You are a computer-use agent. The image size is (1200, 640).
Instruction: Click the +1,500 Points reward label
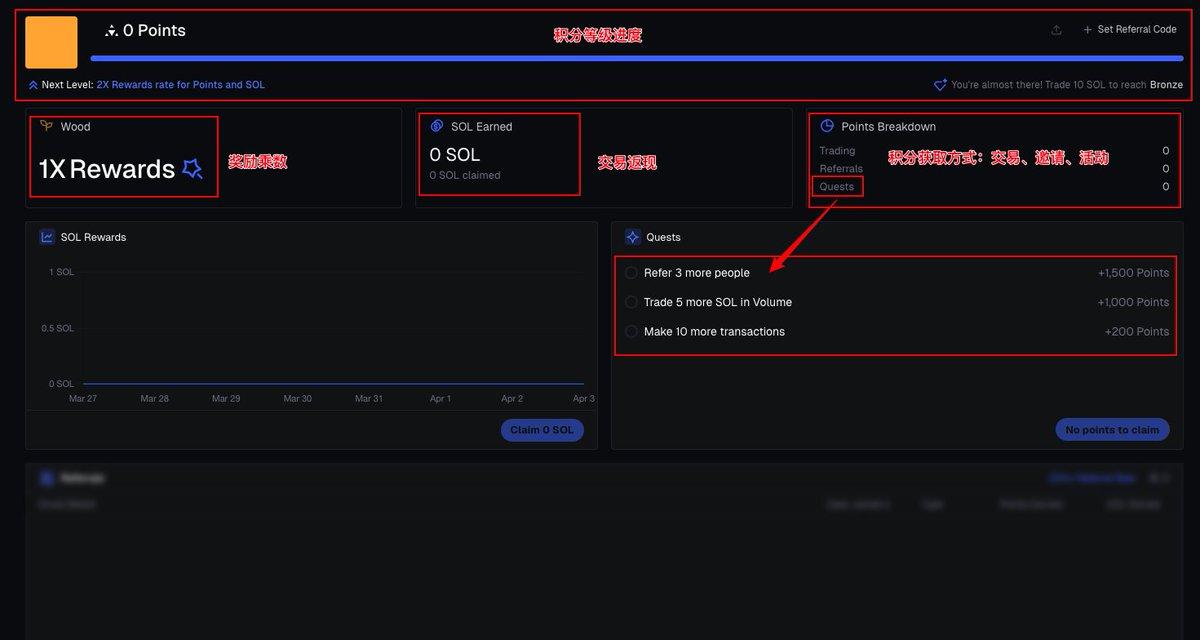pyautogui.click(x=1133, y=273)
